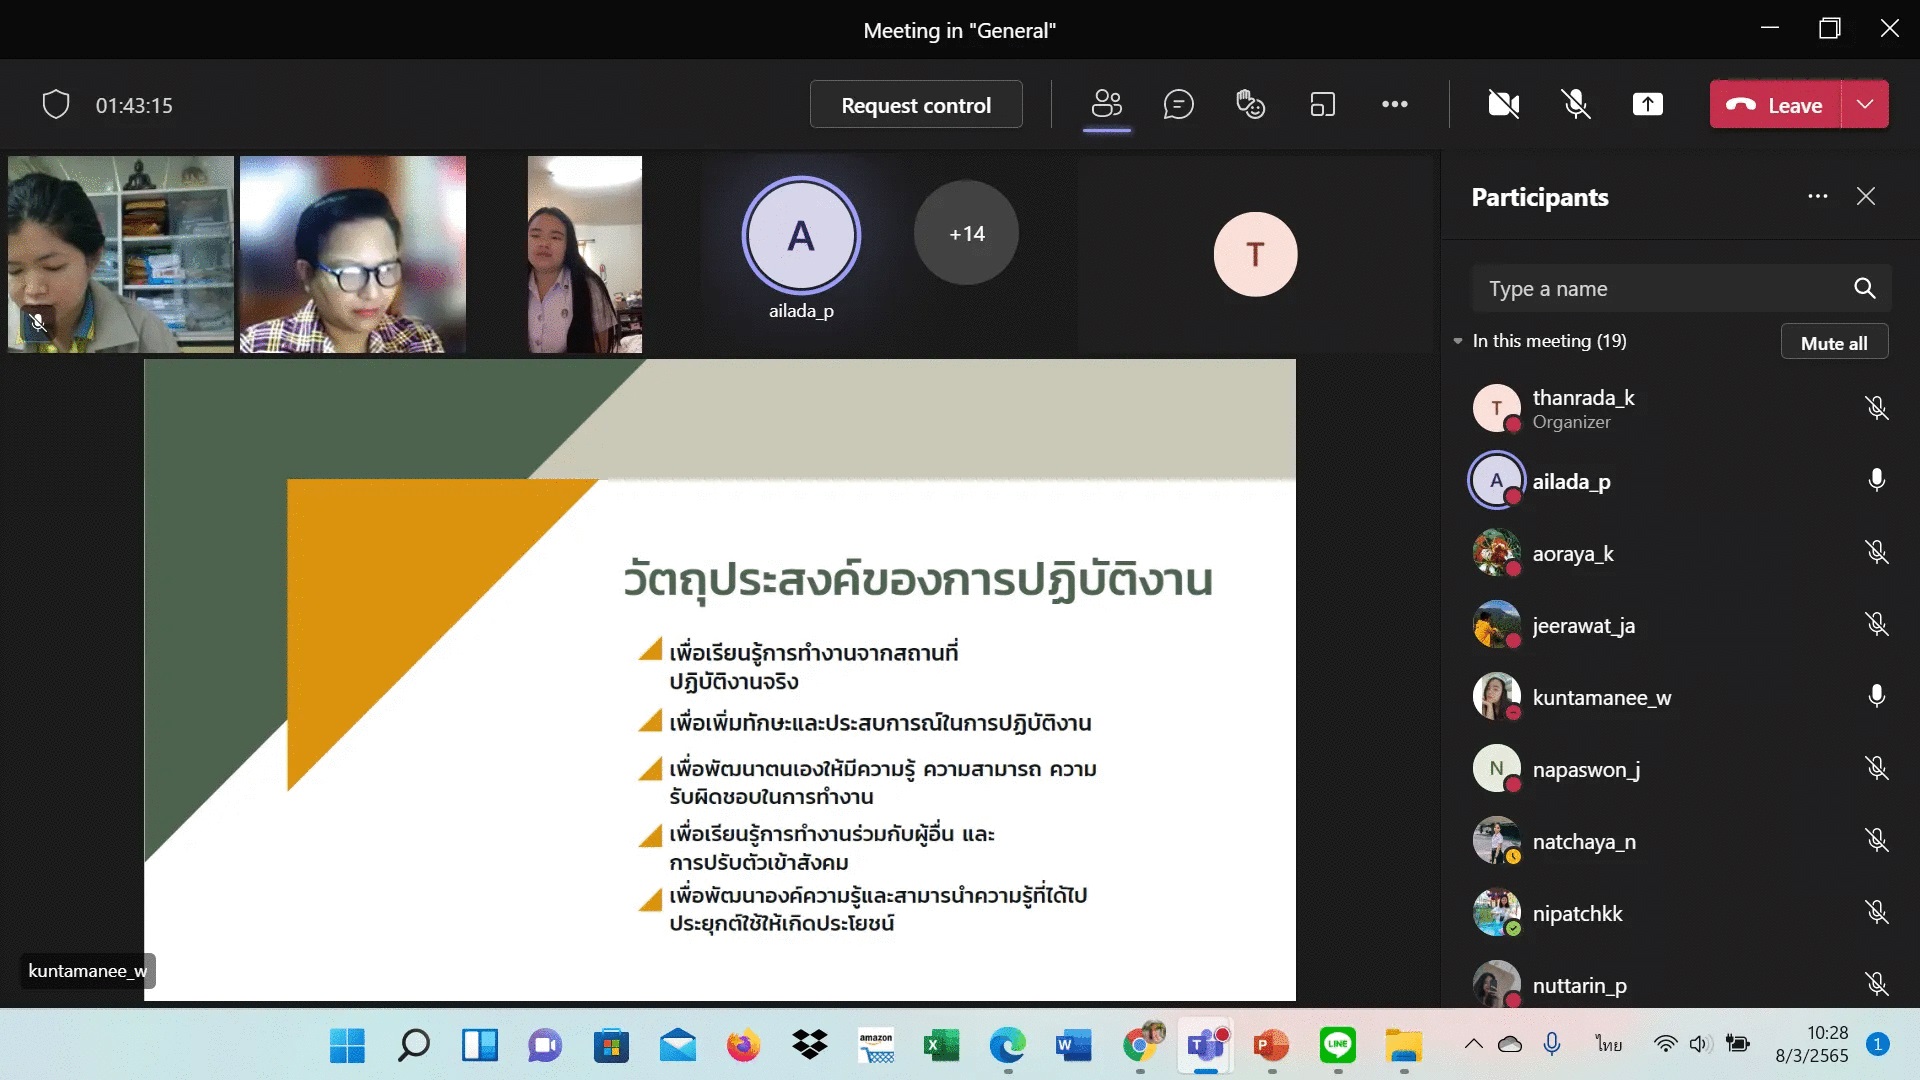Select thanrada_k Organizer in the participant list
The image size is (1920, 1080).
point(1583,408)
